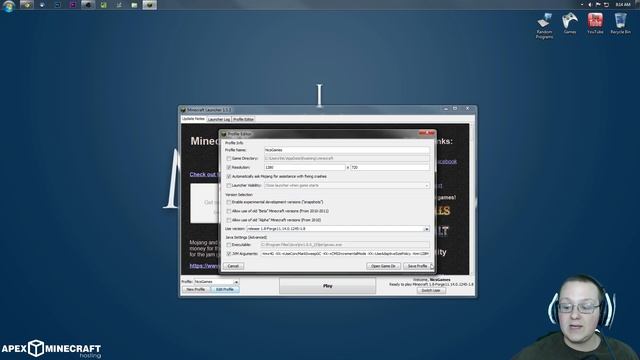Click the resolution width field showing 1280
Image resolution: width=640 pixels, height=360 pixels.
click(304, 167)
